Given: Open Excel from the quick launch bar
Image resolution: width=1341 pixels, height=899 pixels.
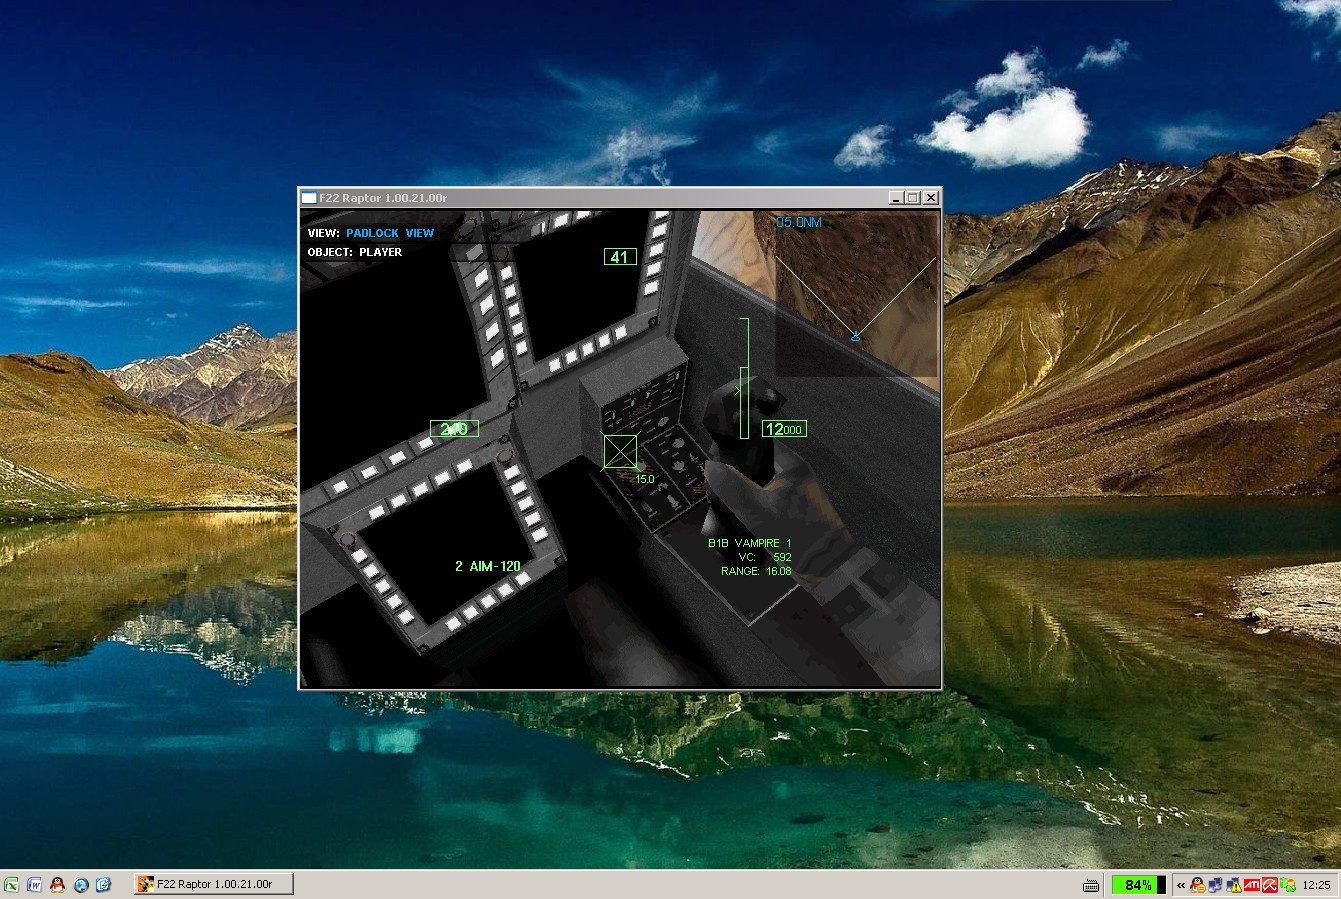Looking at the screenshot, I should (12, 884).
